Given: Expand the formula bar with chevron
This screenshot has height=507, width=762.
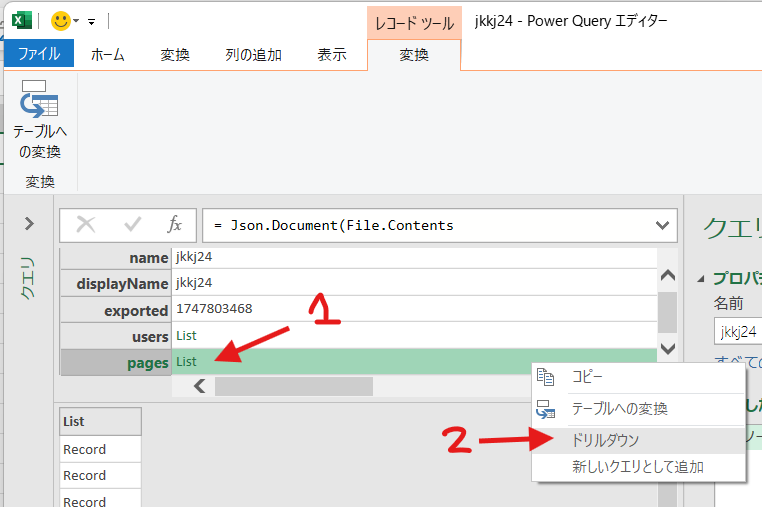Looking at the screenshot, I should point(662,225).
